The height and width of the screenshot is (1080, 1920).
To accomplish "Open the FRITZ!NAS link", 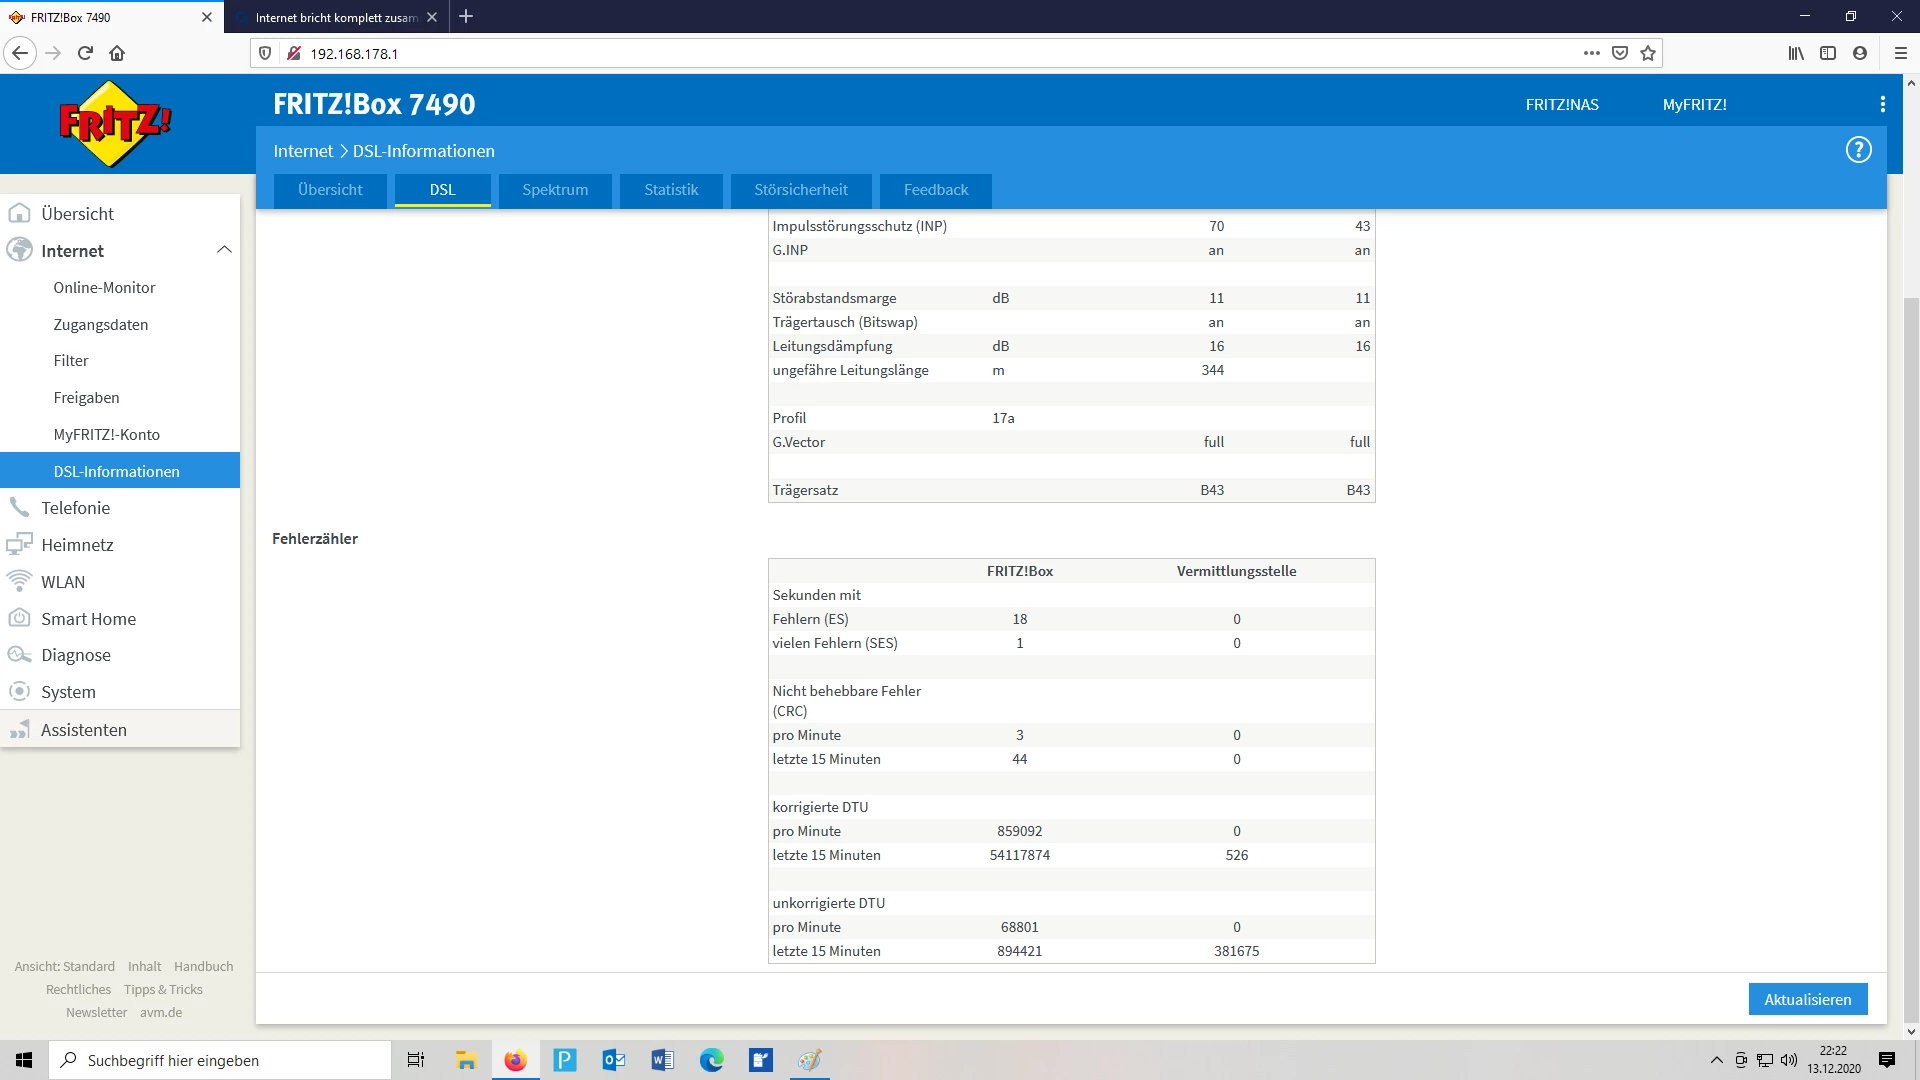I will point(1561,105).
